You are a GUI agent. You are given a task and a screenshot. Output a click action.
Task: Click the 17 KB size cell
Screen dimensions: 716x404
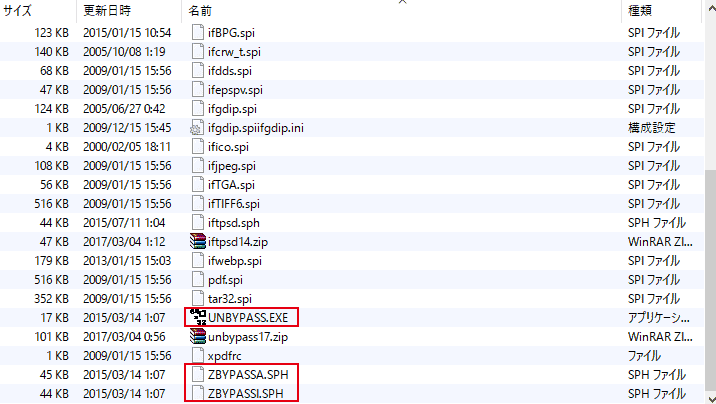click(54, 318)
